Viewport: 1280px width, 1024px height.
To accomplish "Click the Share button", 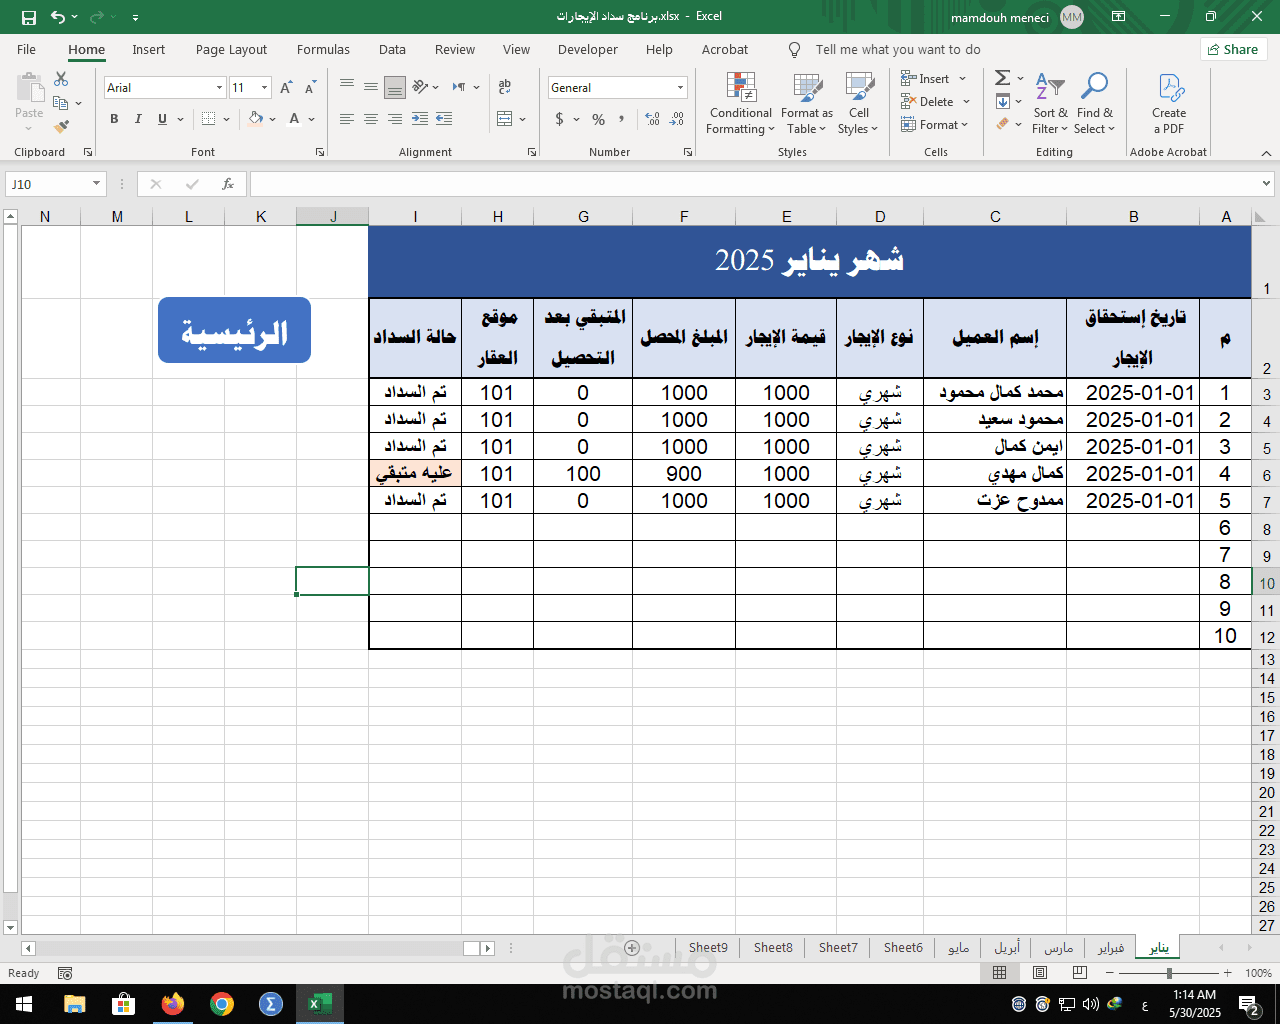I will (1233, 49).
